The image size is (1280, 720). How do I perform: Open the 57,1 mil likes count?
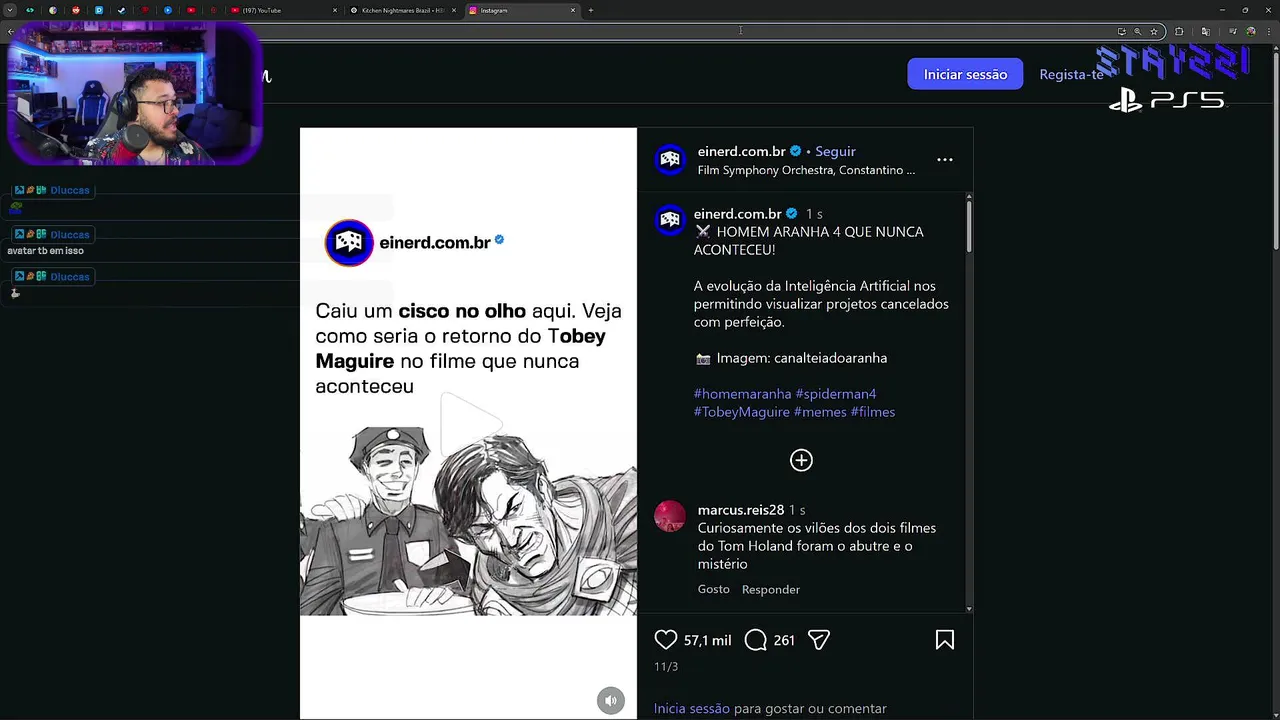708,640
